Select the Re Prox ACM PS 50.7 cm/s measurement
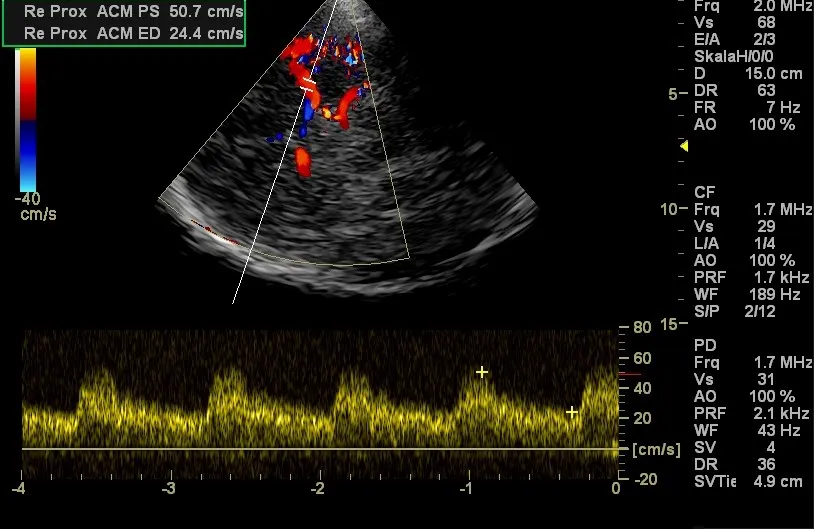 [133, 11]
